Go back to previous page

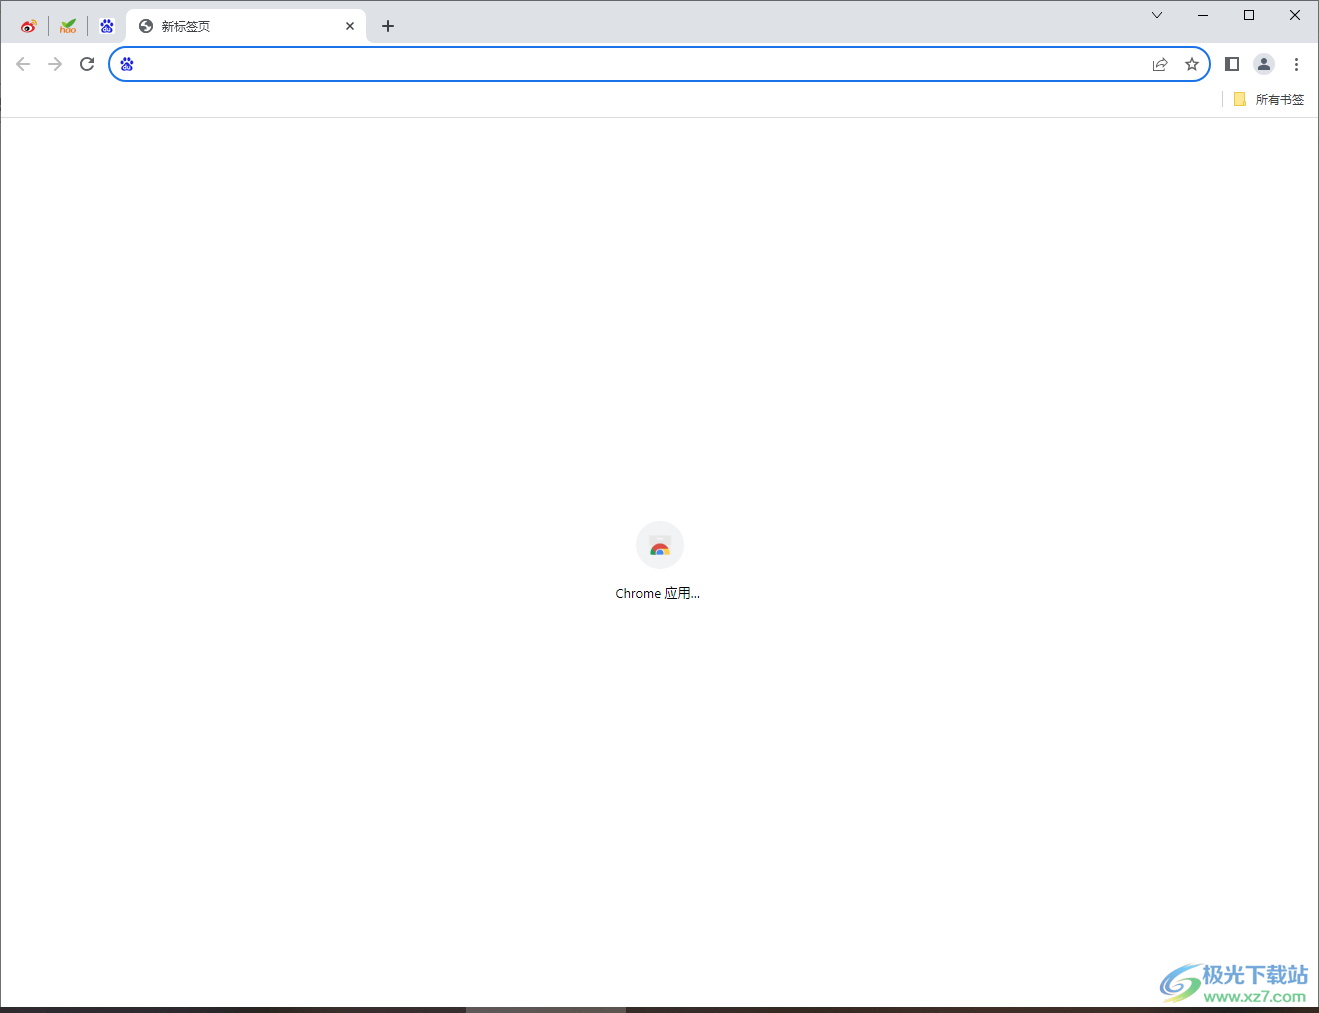pos(23,64)
